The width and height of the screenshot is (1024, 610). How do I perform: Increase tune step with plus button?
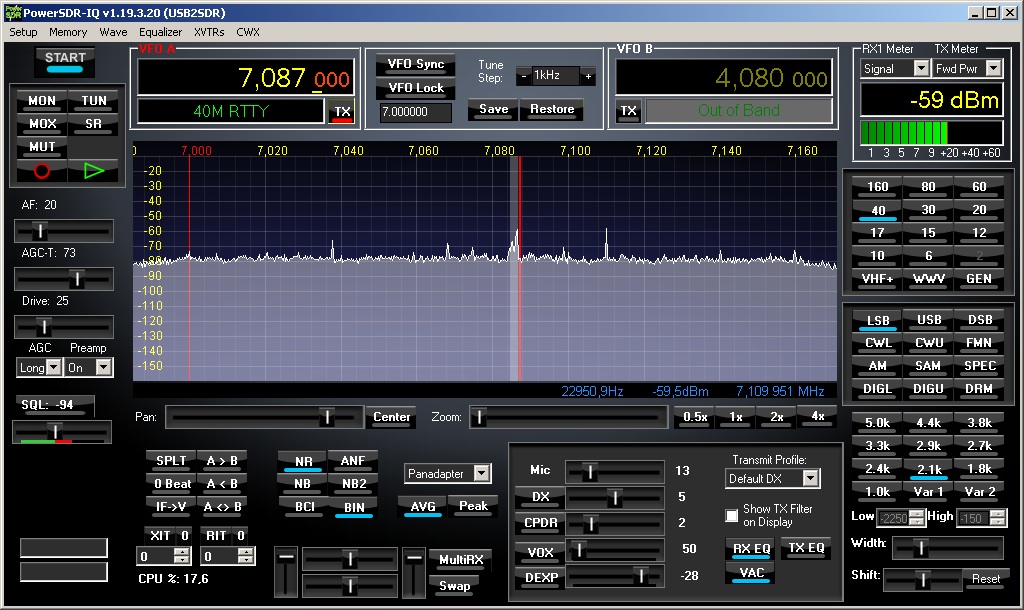click(x=588, y=76)
